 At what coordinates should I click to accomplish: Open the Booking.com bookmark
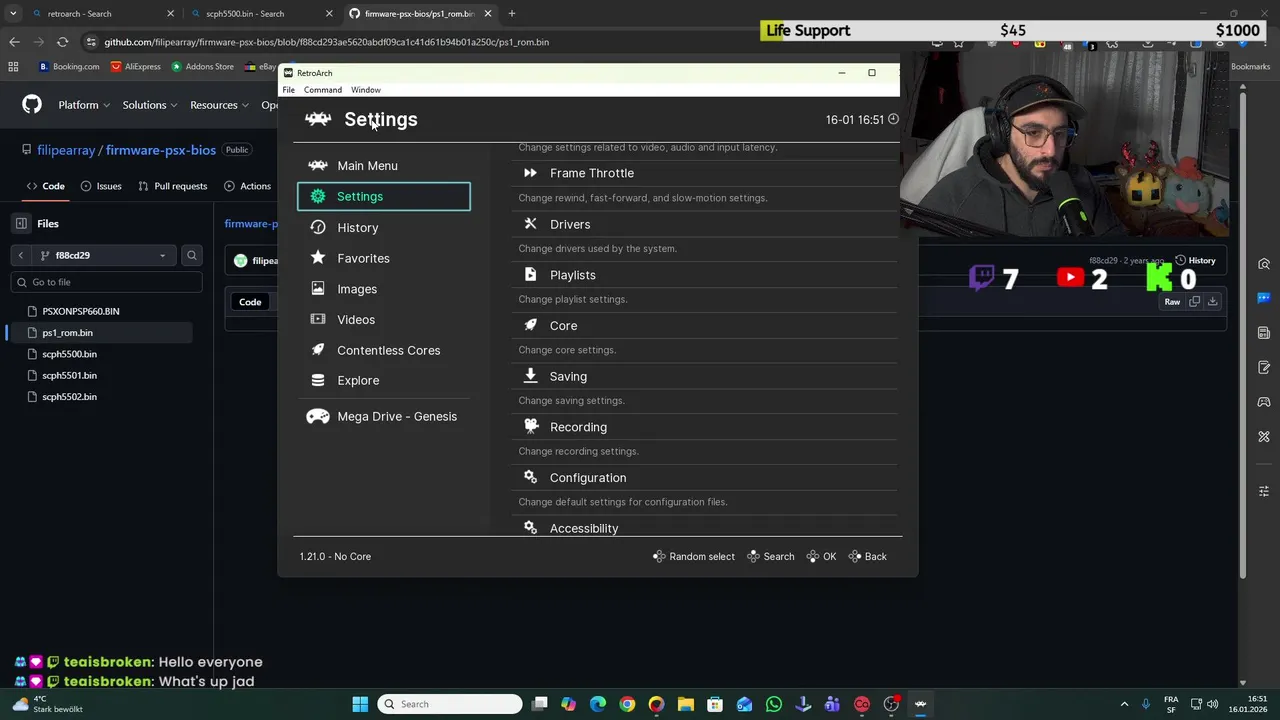[69, 67]
